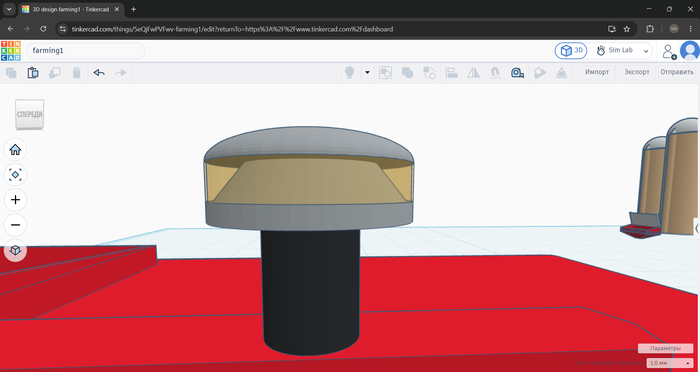Click the copy icon in toolbar

(x=11, y=73)
